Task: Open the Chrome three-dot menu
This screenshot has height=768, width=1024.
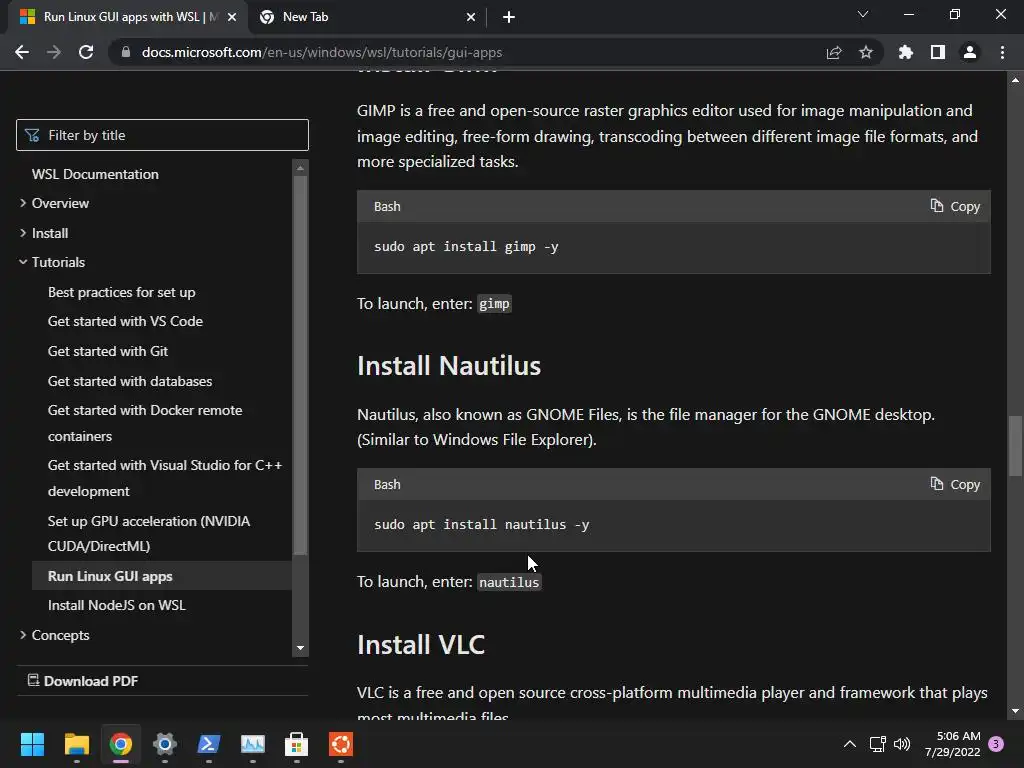Action: click(1002, 52)
